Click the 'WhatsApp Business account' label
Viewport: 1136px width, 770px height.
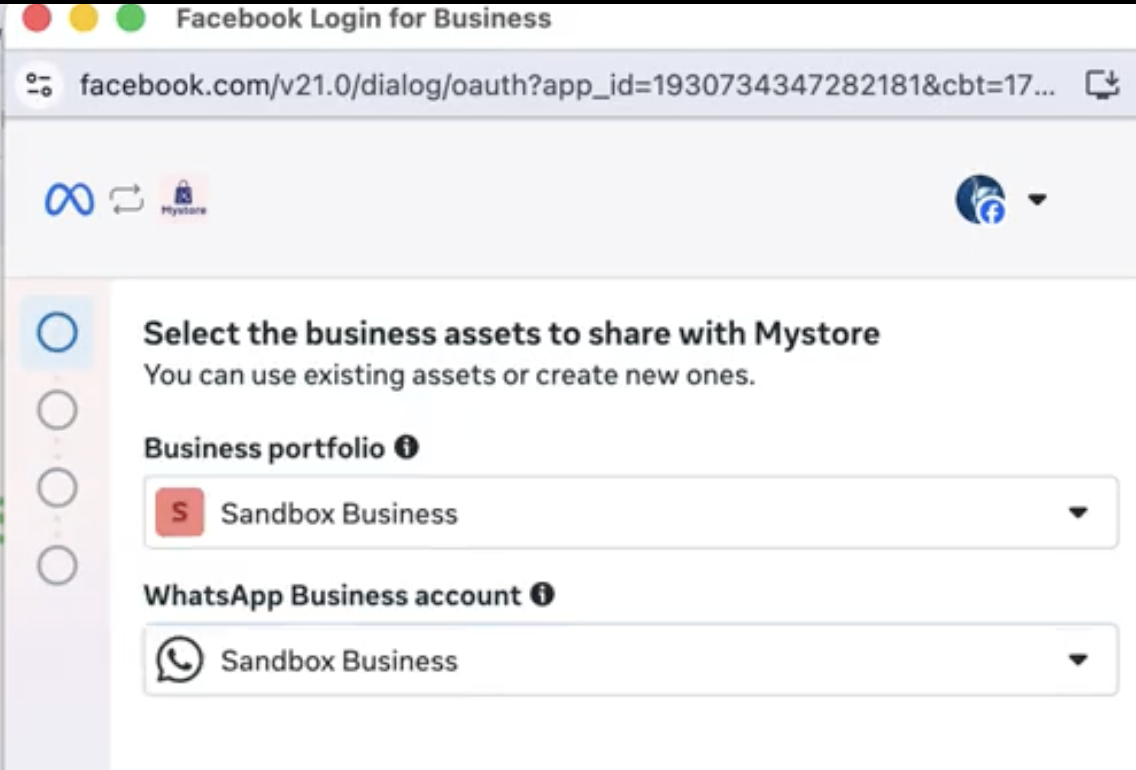pyautogui.click(x=332, y=595)
